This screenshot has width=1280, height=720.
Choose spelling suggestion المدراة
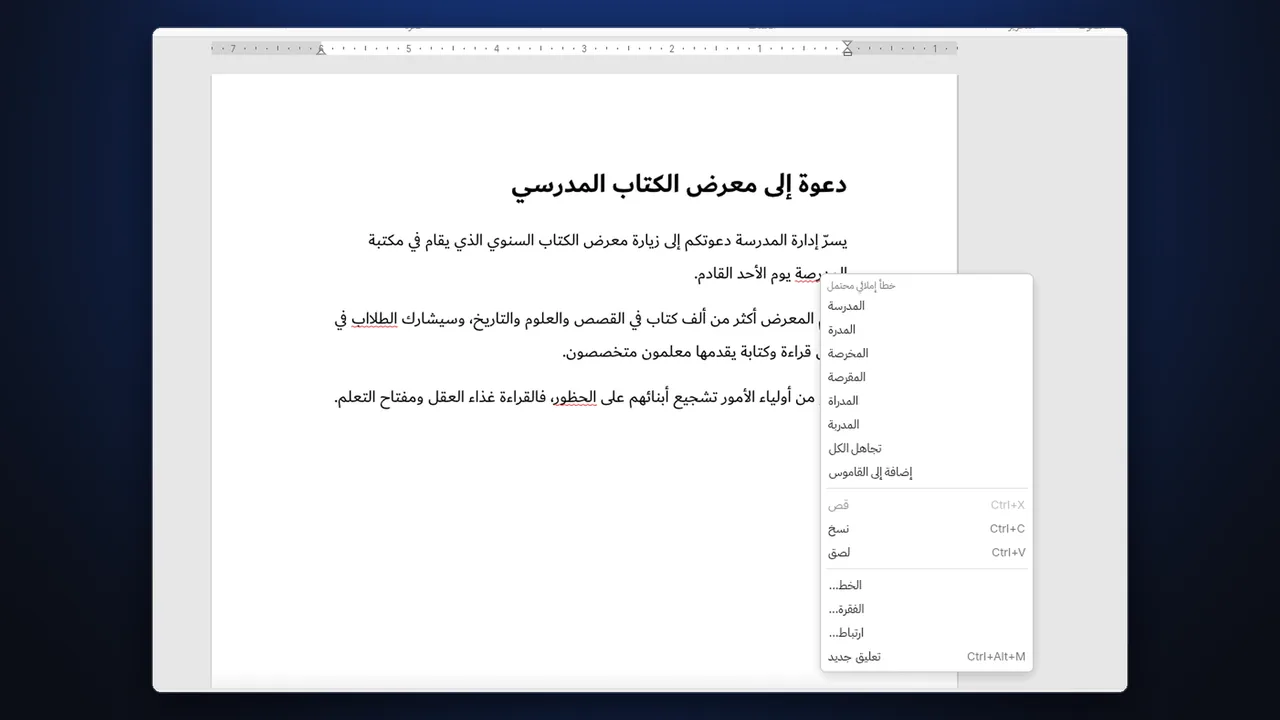click(927, 401)
